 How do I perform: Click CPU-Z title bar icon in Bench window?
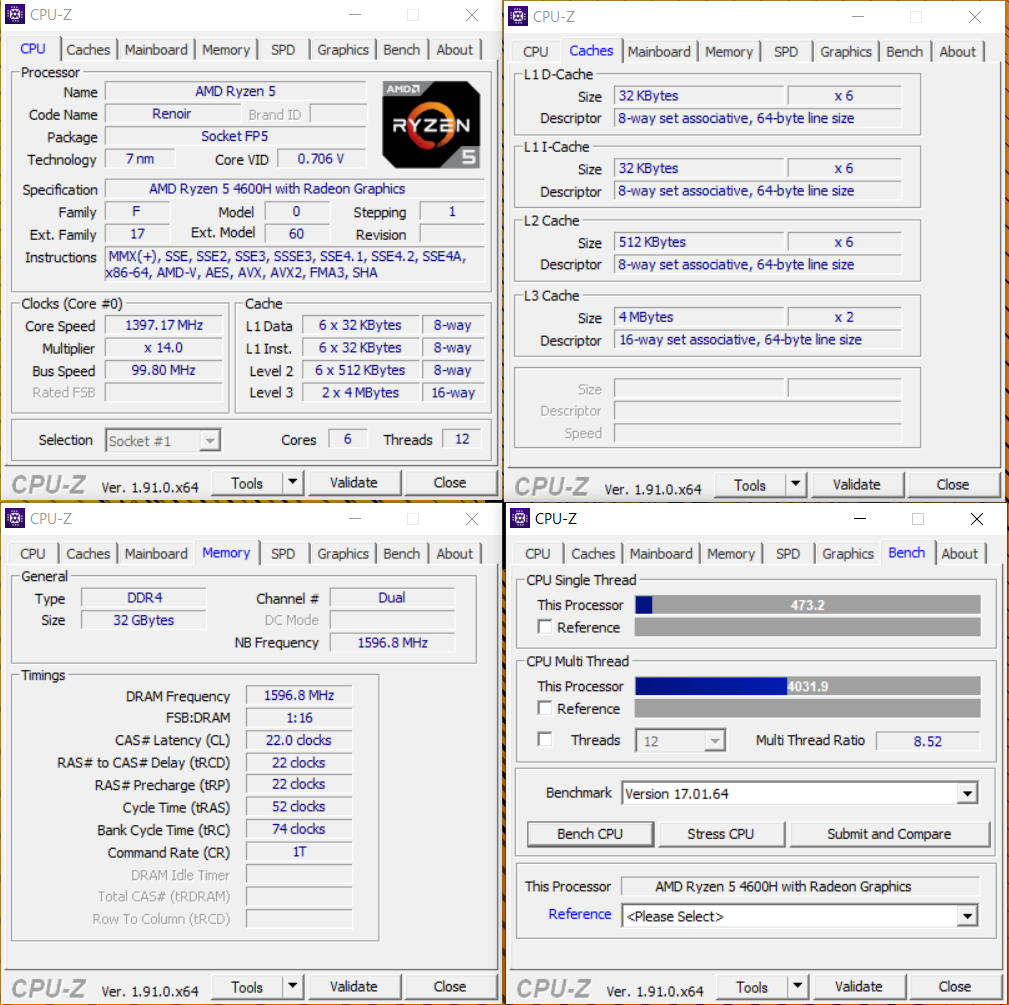pyautogui.click(x=517, y=518)
